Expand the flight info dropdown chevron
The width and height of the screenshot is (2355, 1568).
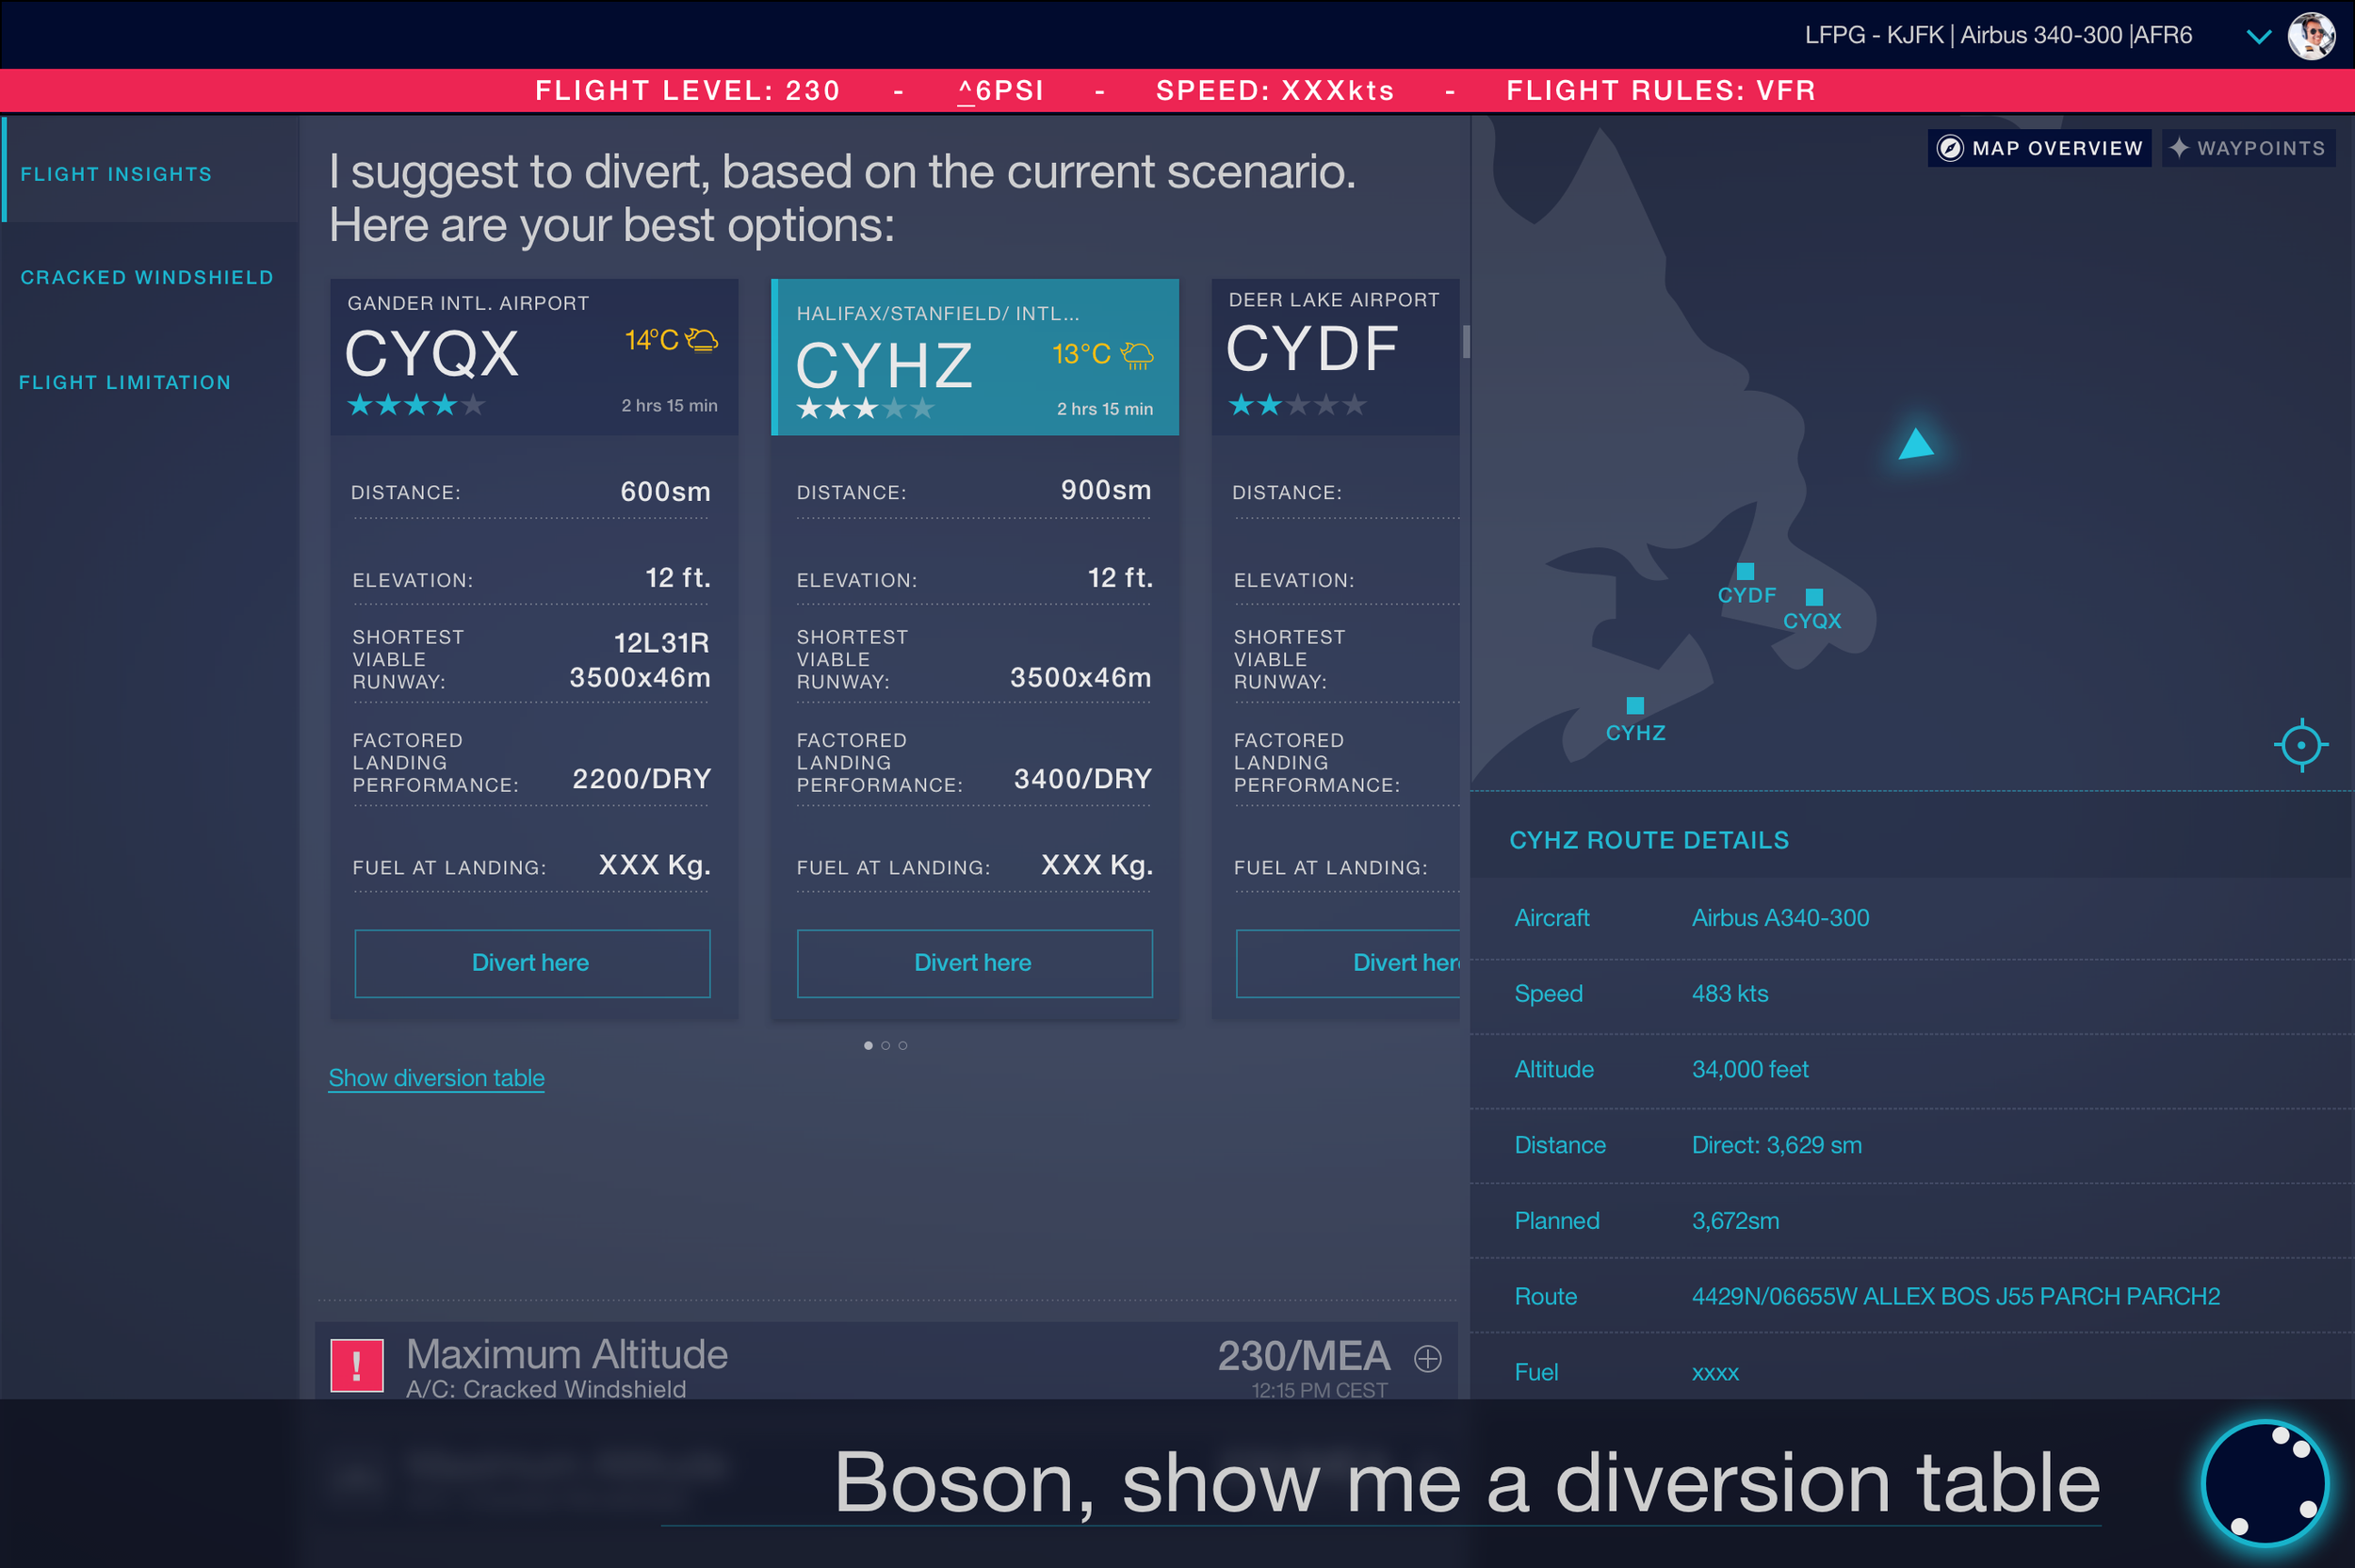coord(2258,37)
